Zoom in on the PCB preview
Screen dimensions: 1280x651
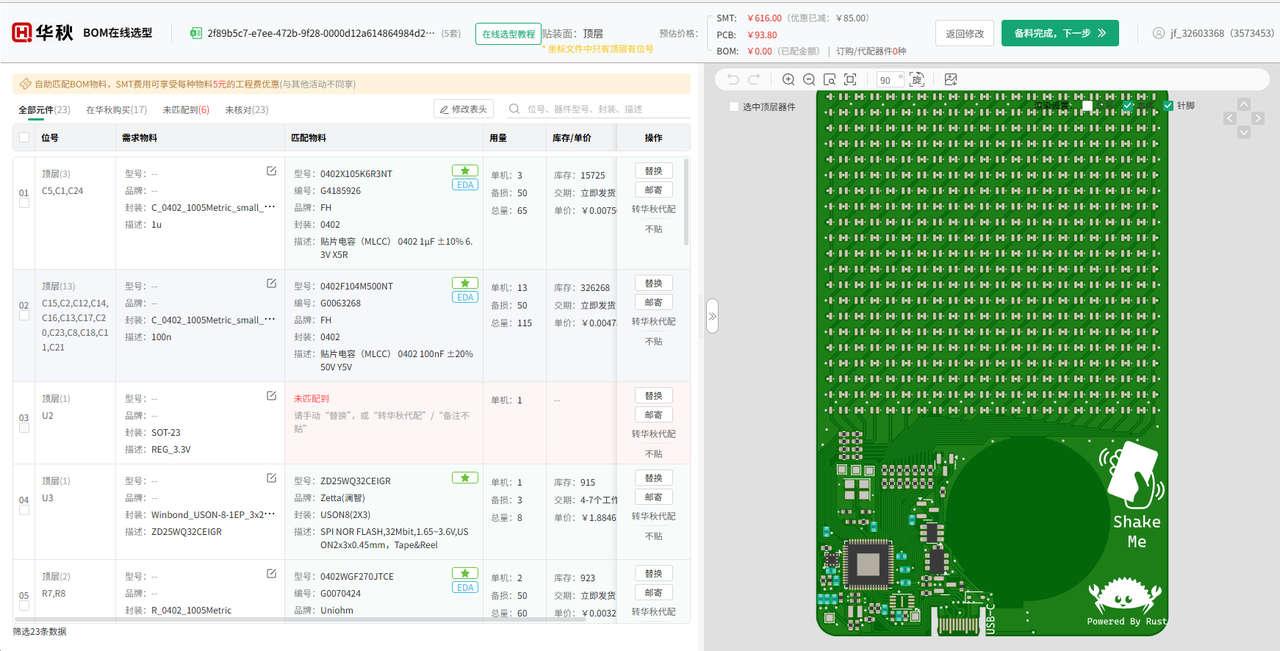coord(788,79)
